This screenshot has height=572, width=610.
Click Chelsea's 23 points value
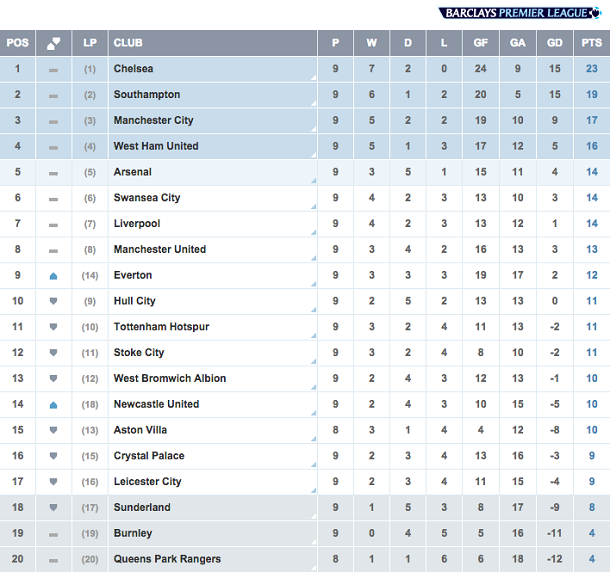(x=592, y=69)
